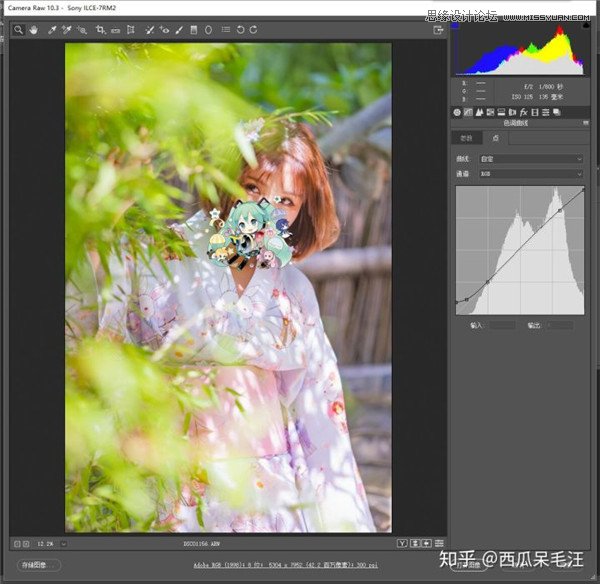Swap before and after settings
The height and width of the screenshot is (584, 600).
(x=415, y=543)
